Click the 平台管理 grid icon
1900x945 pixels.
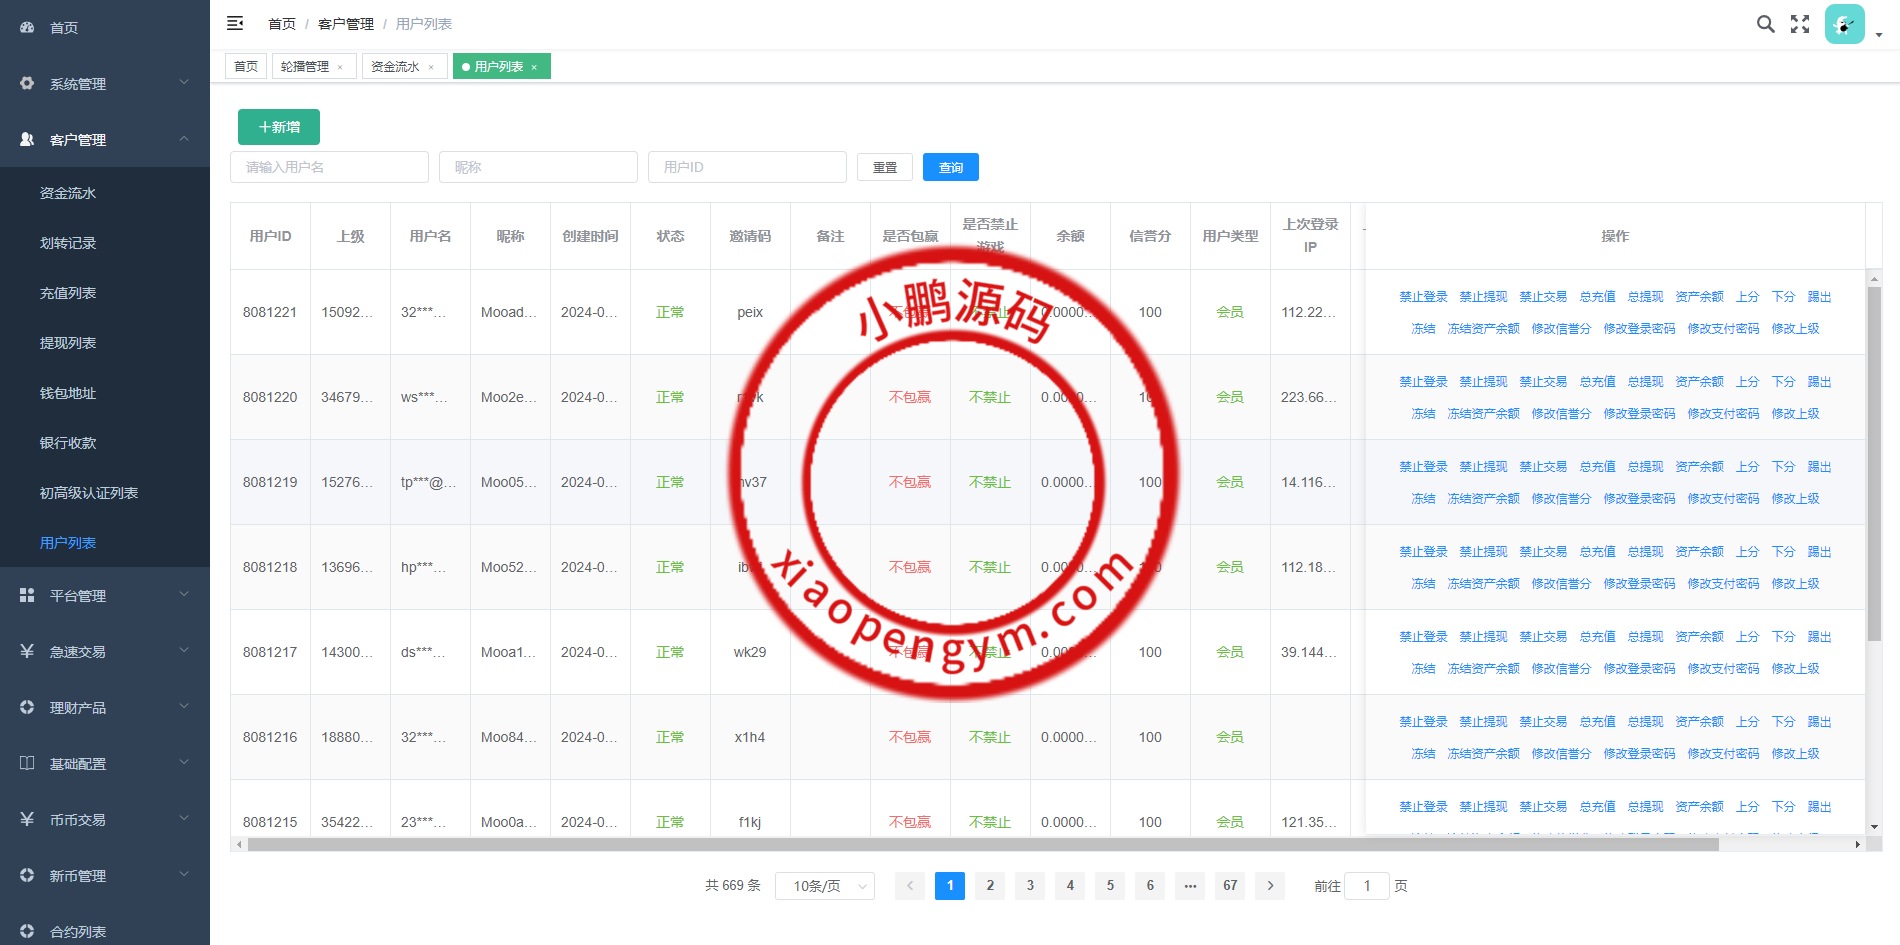(27, 596)
